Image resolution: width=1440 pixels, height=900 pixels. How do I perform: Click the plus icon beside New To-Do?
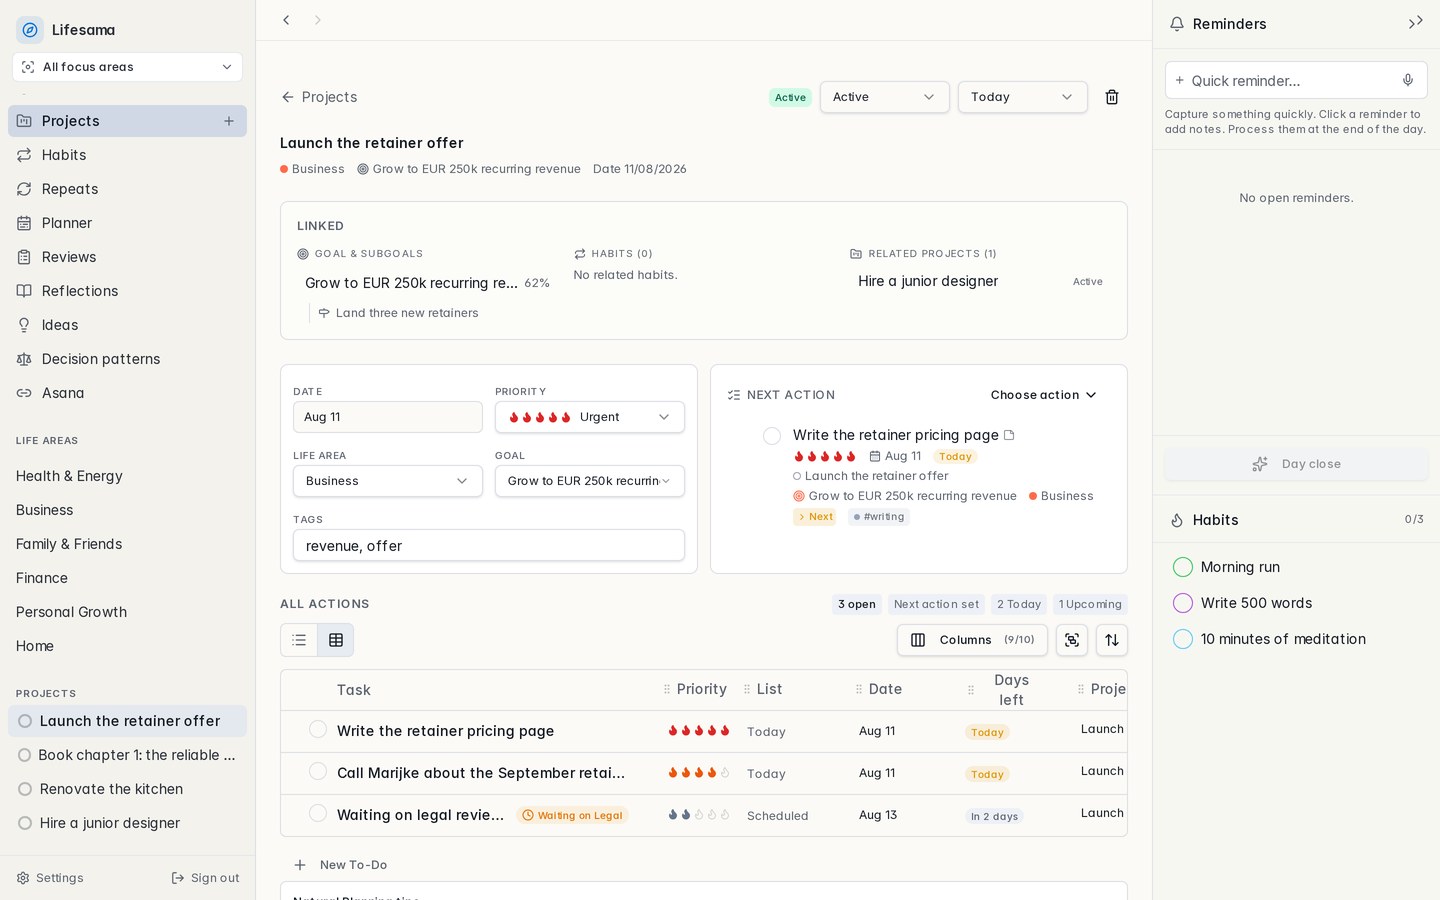tap(300, 865)
